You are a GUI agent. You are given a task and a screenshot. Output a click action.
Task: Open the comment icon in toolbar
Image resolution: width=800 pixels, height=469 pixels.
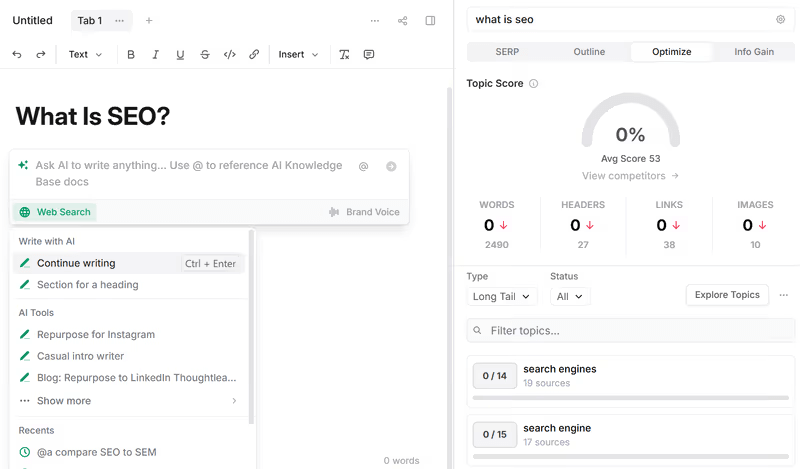369,55
